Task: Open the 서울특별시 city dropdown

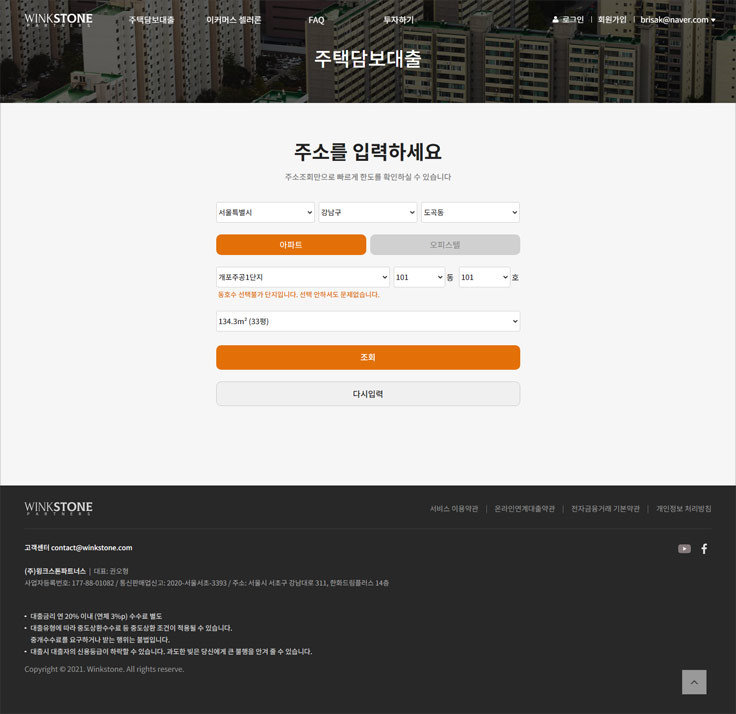Action: click(265, 213)
